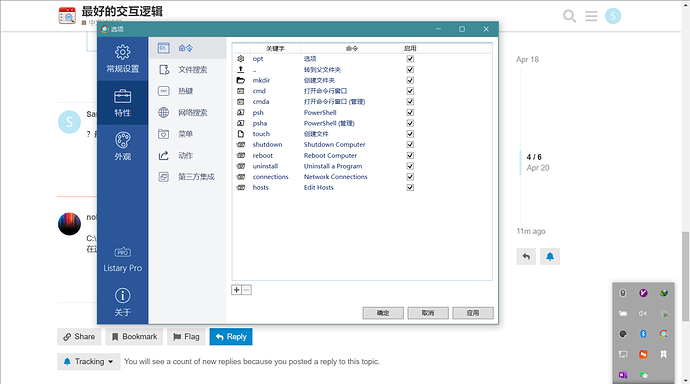Jump to 11m ago on timeline
Screen dimensions: 690x384
click(531, 231)
